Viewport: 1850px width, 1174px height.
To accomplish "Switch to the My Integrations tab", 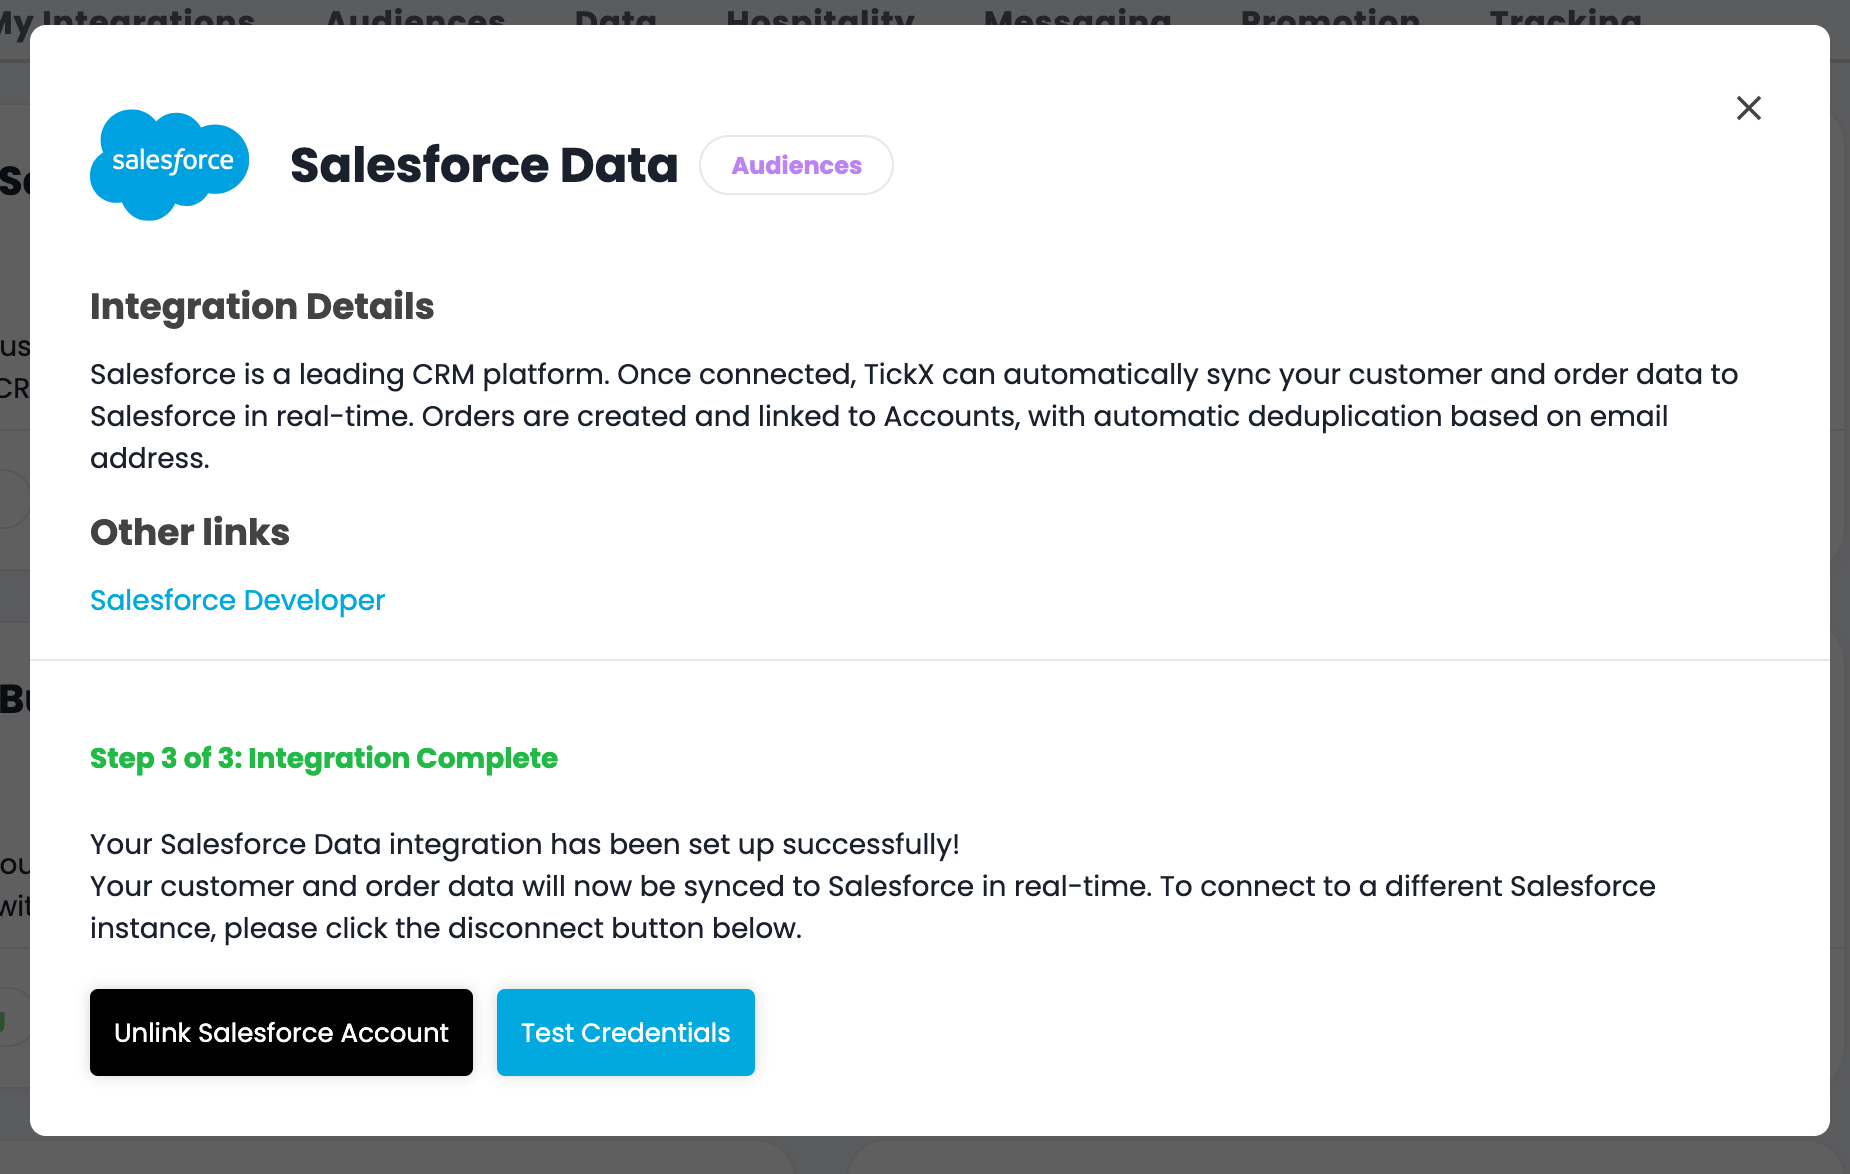I will (x=130, y=15).
